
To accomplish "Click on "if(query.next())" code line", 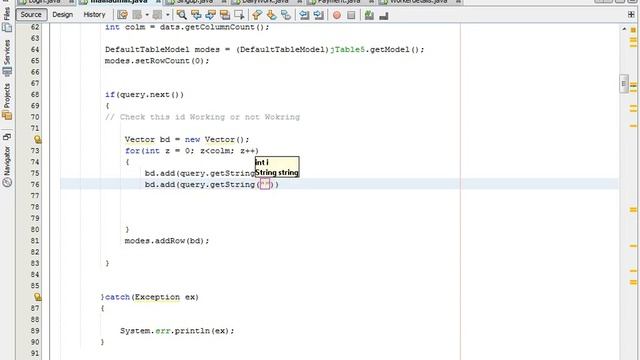I will point(144,95).
